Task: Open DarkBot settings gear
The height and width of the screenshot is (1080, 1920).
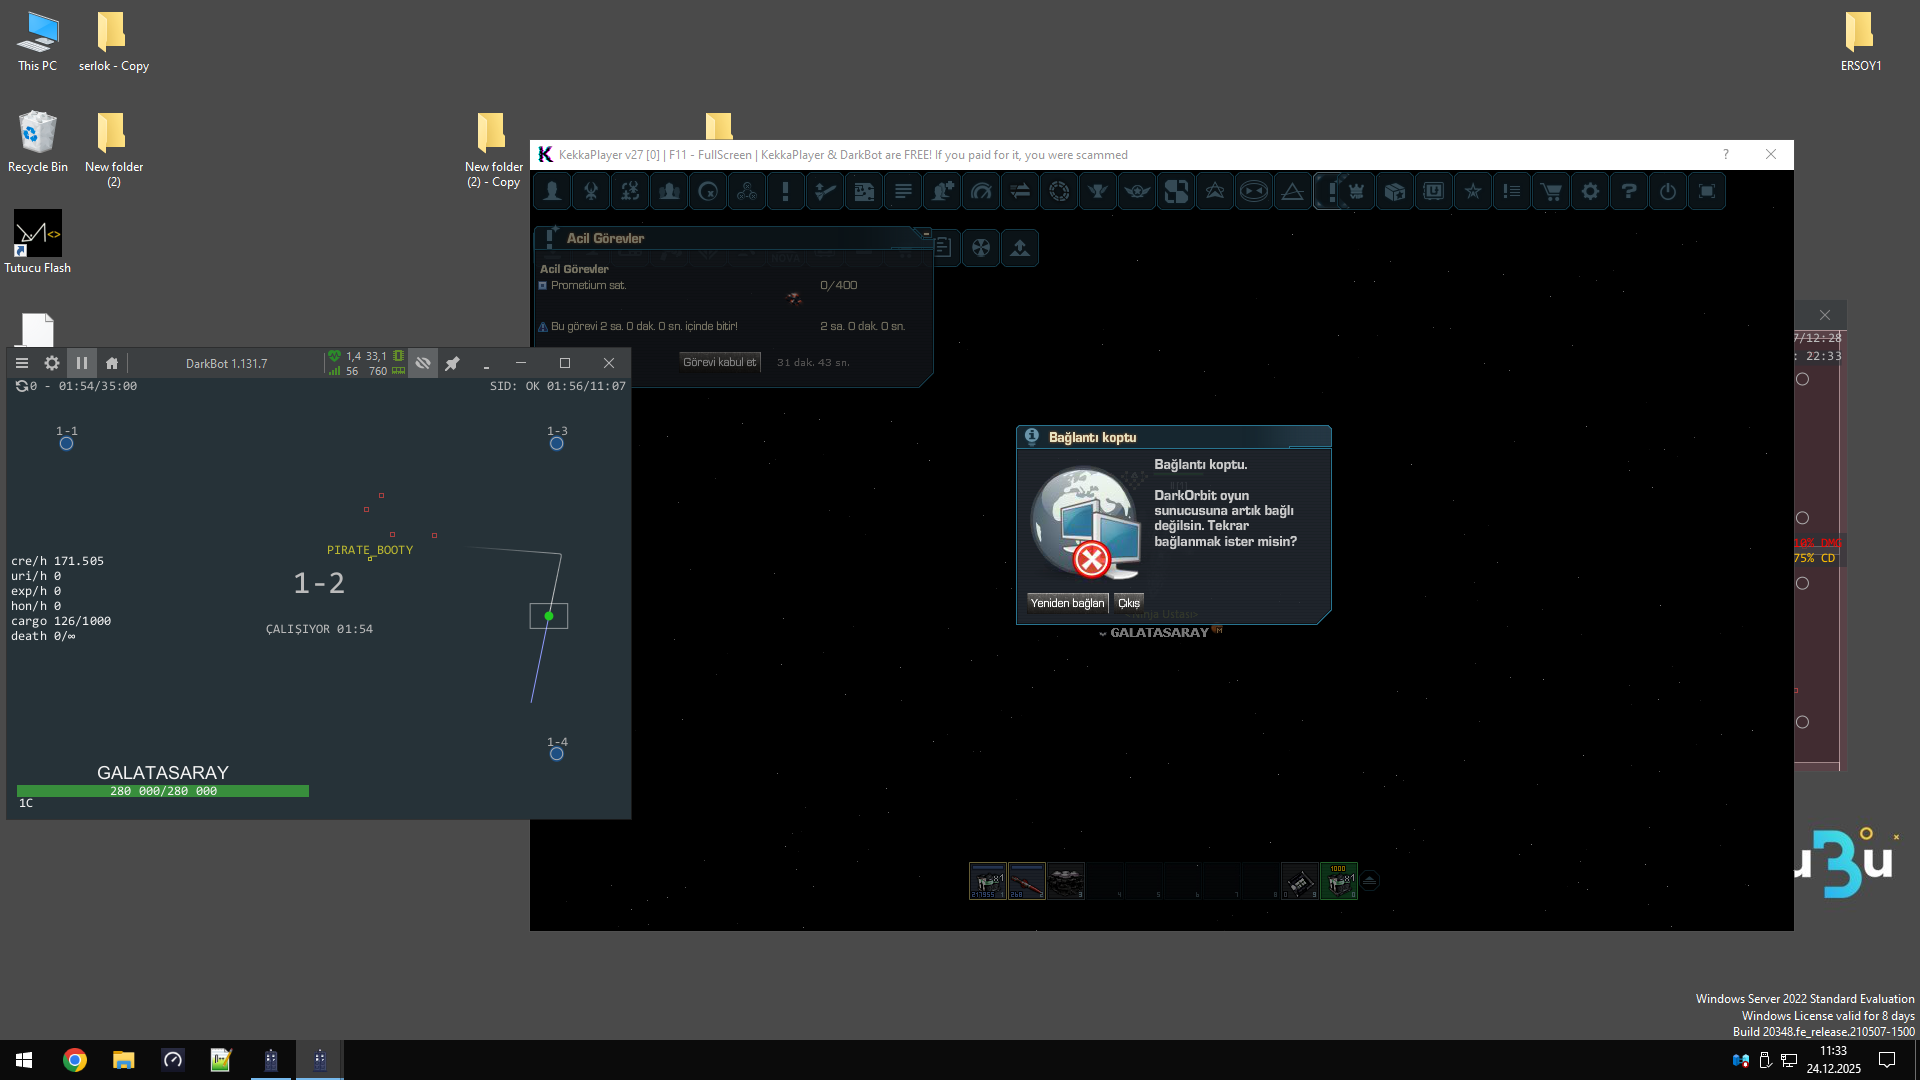Action: [x=52, y=363]
